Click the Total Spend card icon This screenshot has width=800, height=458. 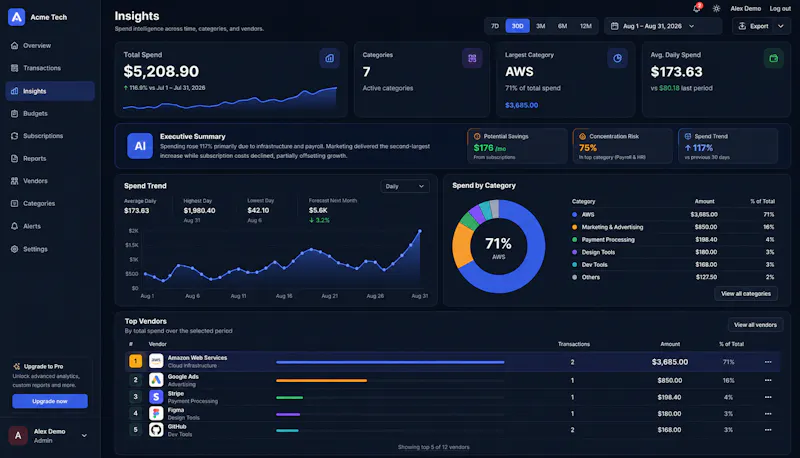330,58
